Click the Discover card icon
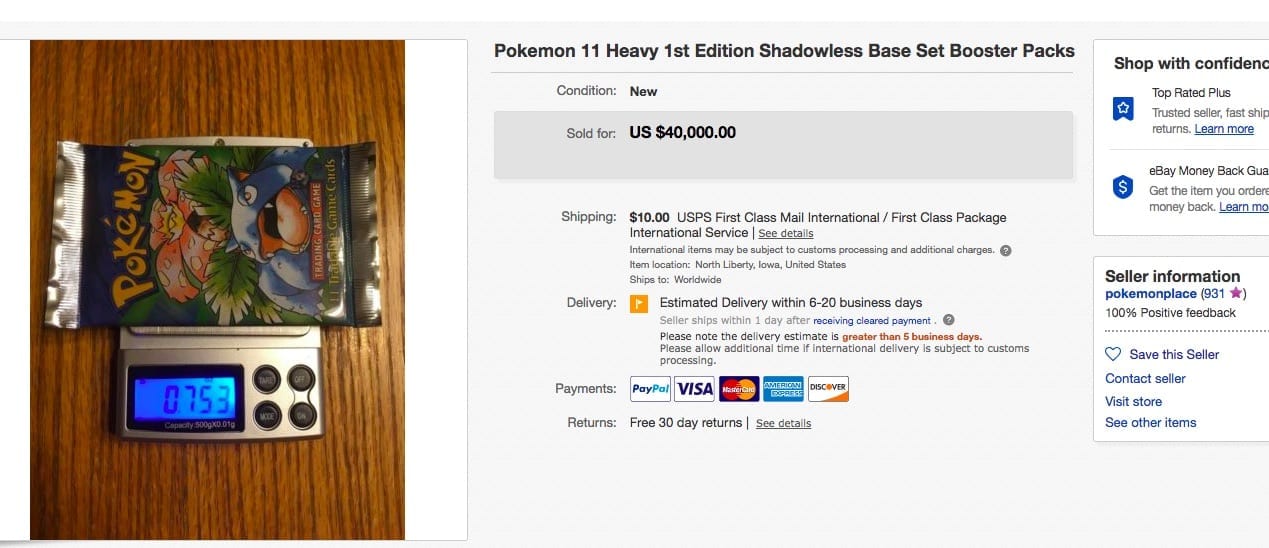This screenshot has width=1269, height=548. click(828, 389)
